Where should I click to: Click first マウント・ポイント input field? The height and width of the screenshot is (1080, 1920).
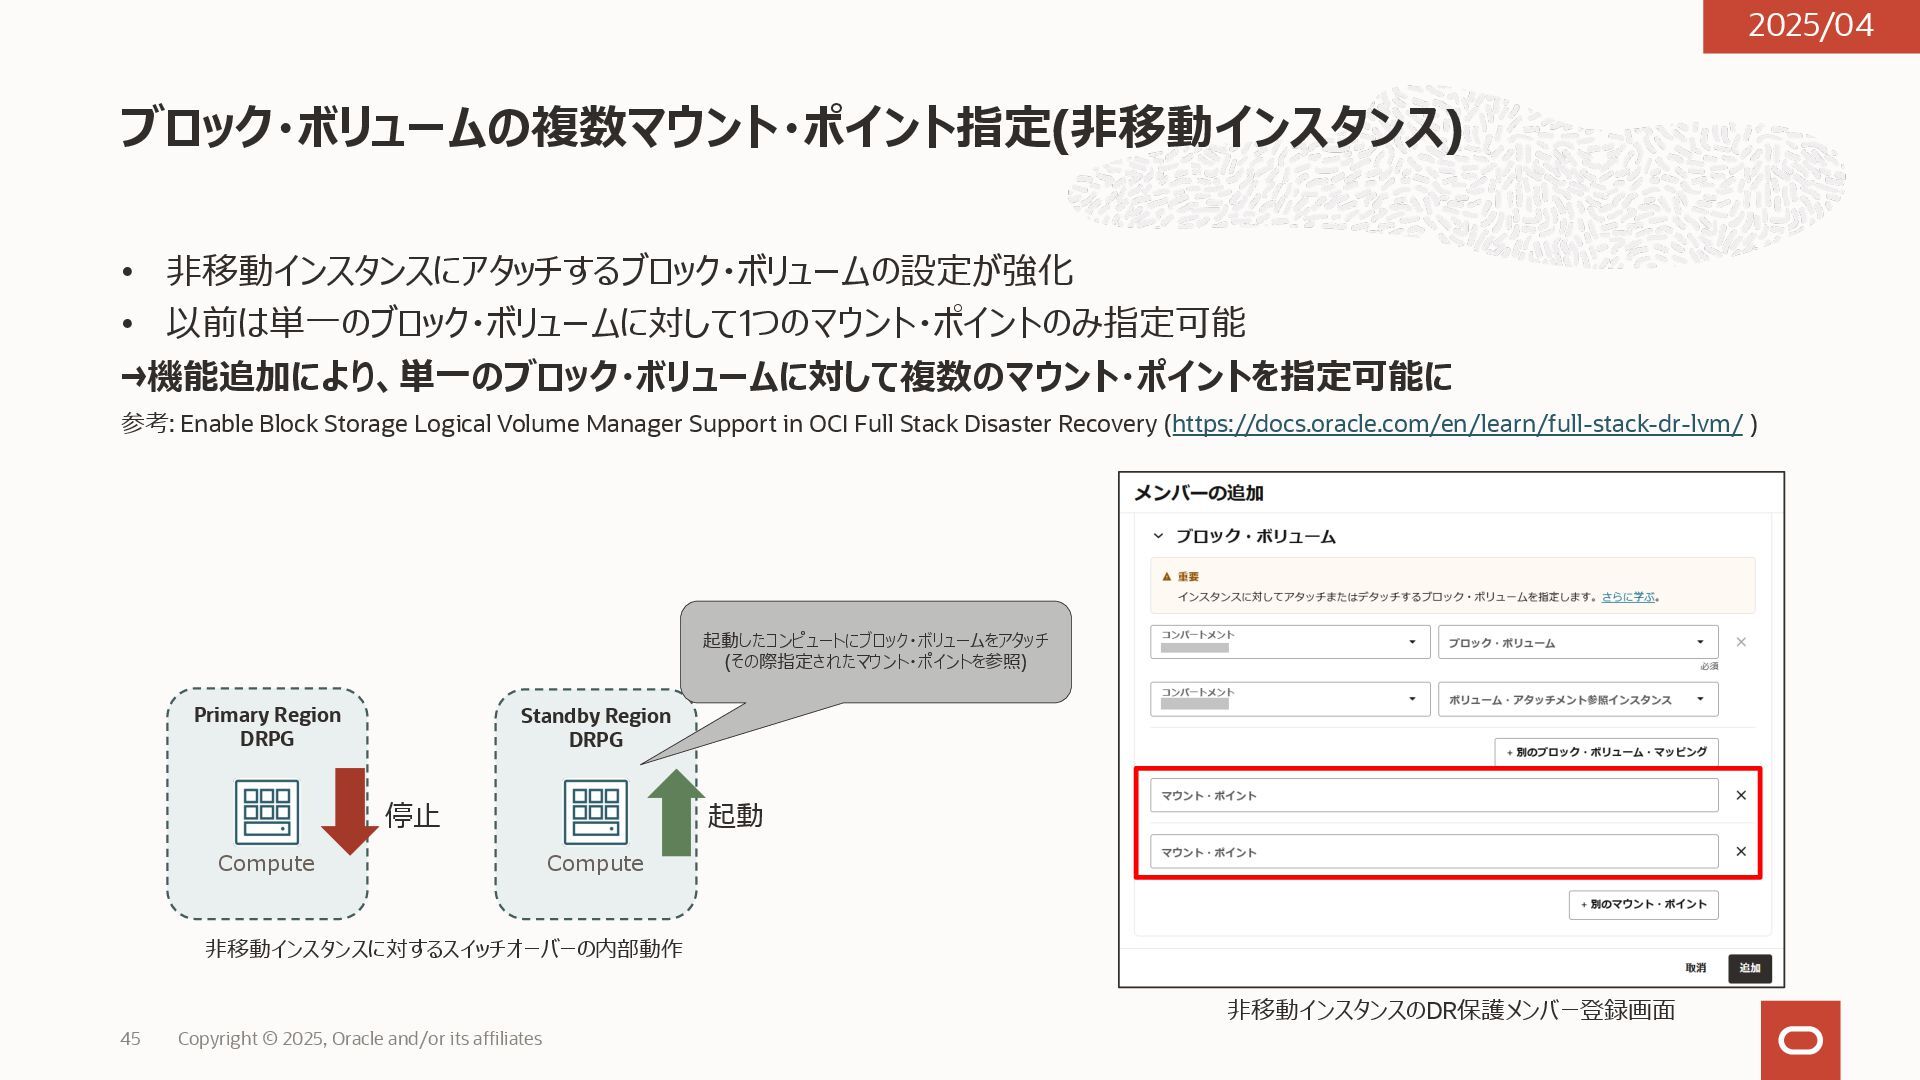tap(1434, 795)
